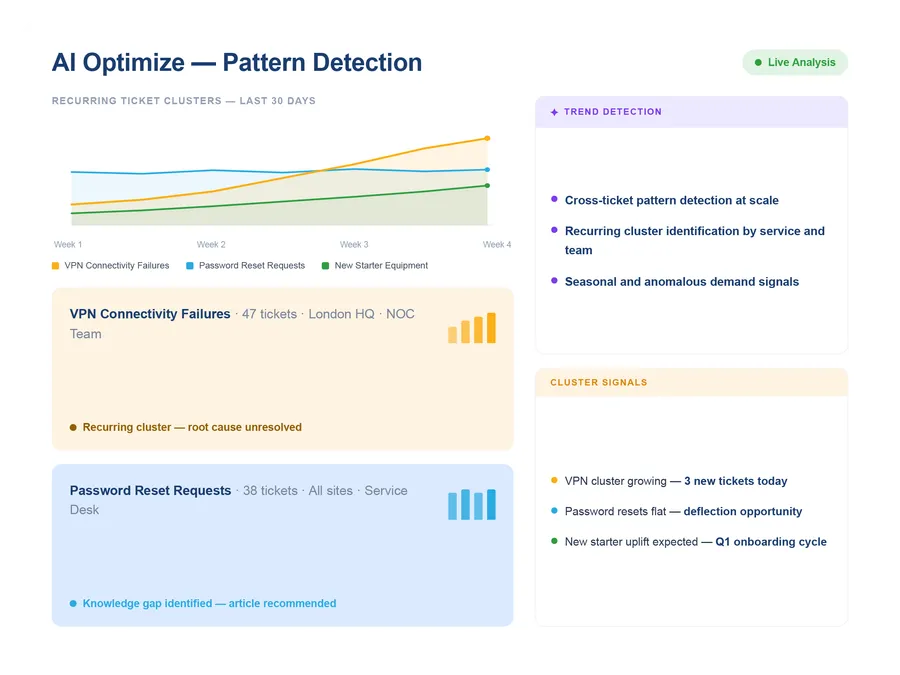Select the New Starter Equipment legend swatch
This screenshot has width=900, height=675.
pyautogui.click(x=325, y=266)
